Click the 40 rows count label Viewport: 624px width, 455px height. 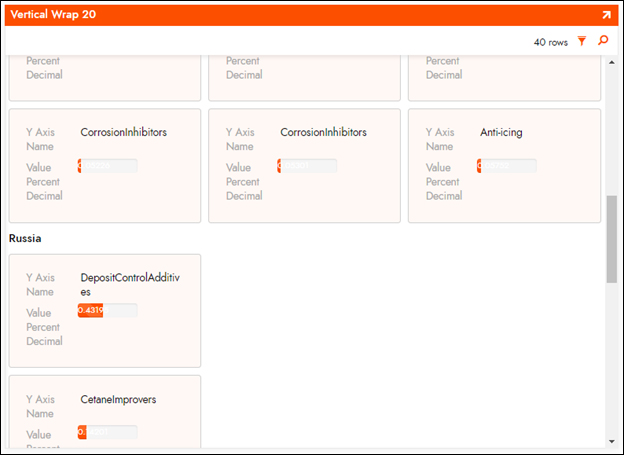pos(550,43)
